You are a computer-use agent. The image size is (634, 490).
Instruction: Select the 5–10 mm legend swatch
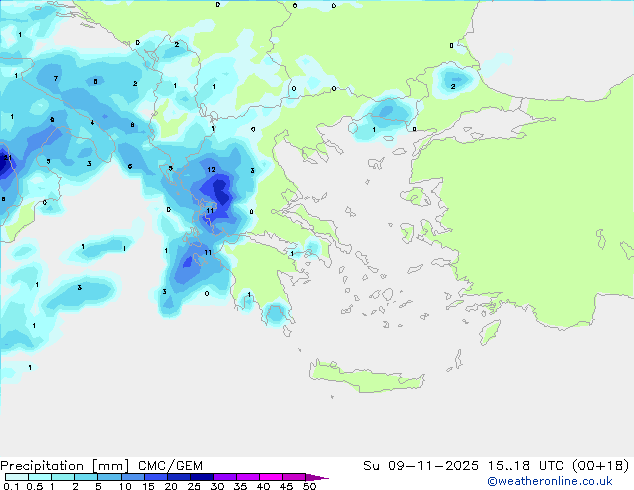109,477
